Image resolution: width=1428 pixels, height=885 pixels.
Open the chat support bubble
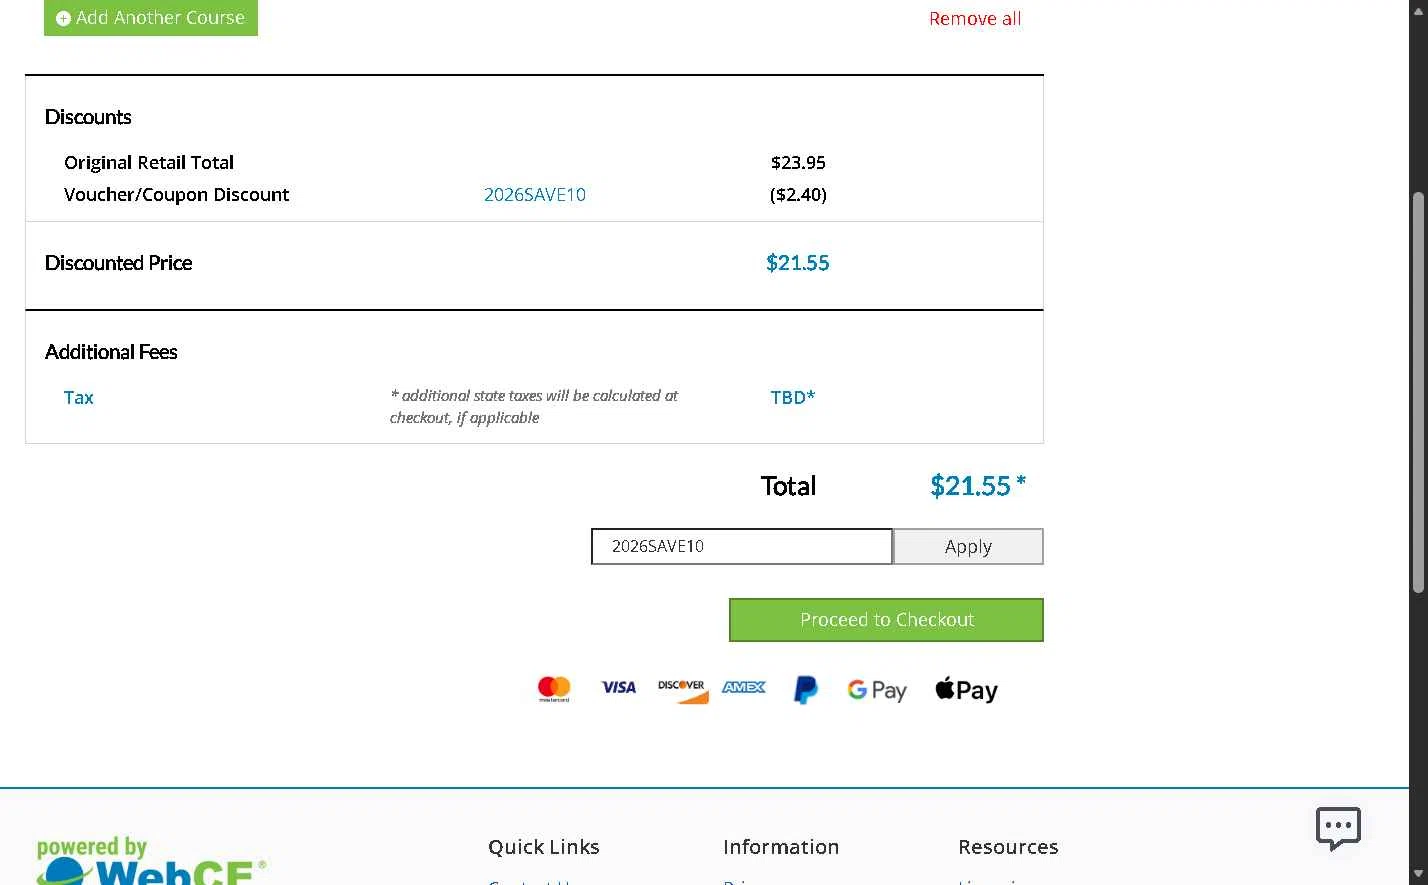[x=1338, y=828]
